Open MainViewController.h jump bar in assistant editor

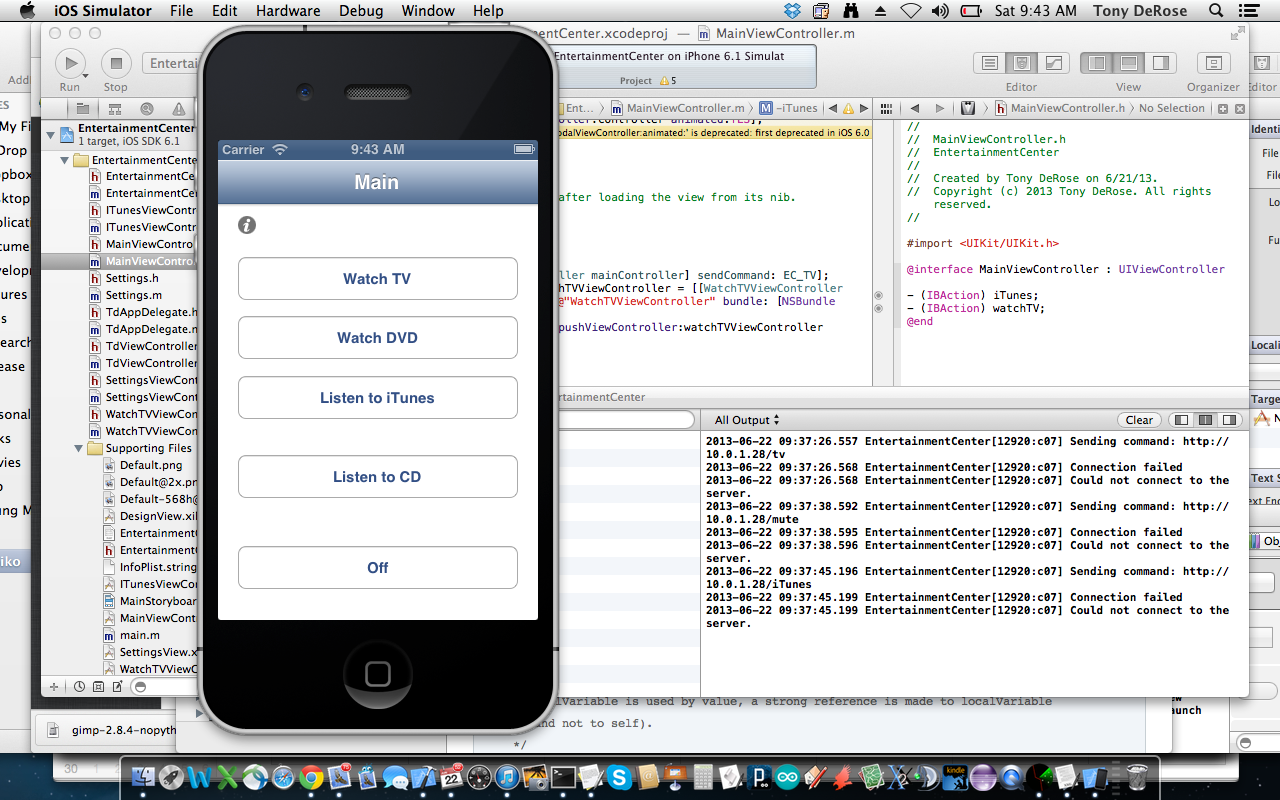point(1058,108)
